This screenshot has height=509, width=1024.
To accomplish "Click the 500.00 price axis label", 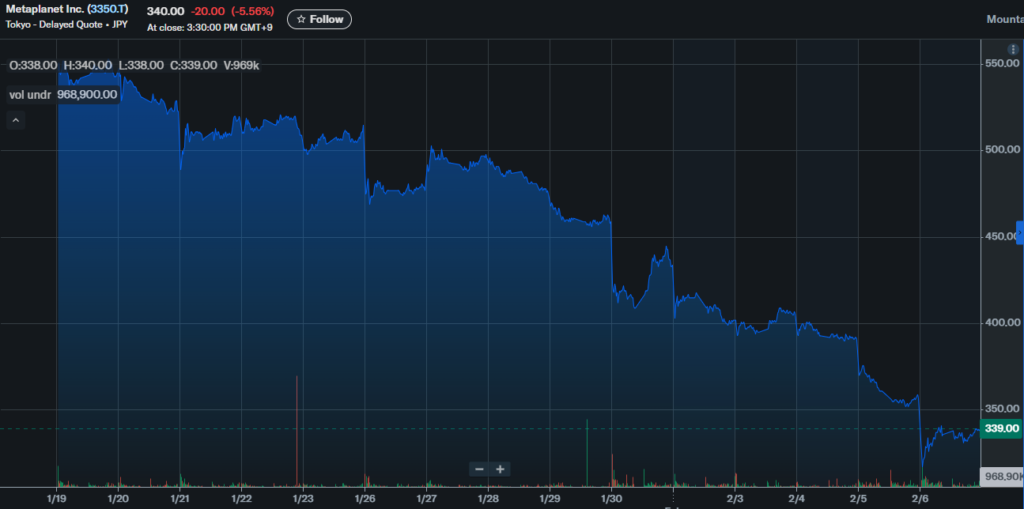I will tap(1000, 150).
